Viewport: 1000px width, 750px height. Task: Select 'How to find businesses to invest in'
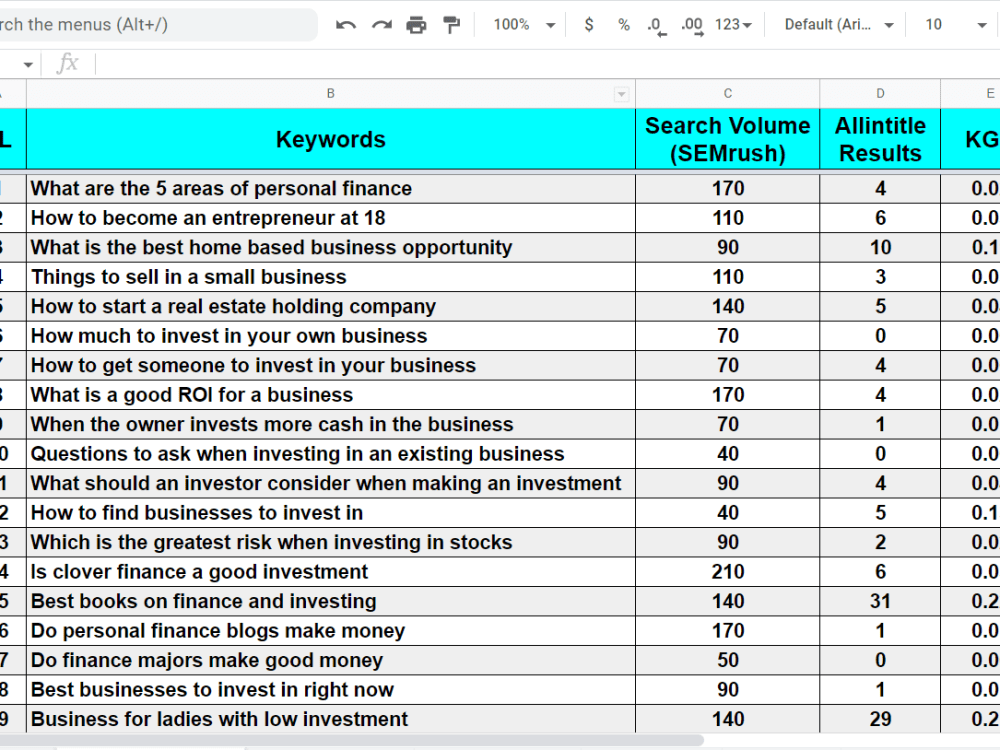pos(330,513)
